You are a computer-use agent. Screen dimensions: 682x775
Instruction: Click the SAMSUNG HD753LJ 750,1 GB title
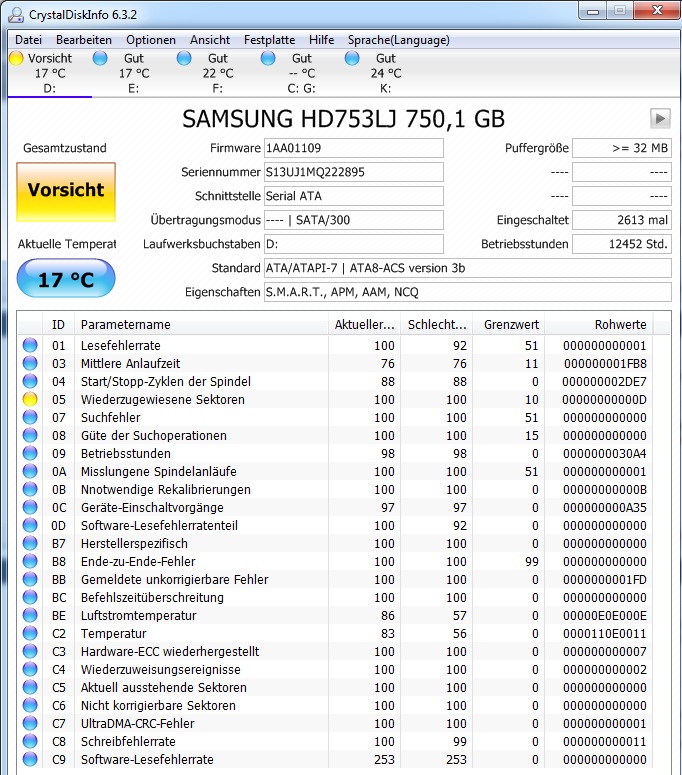tap(343, 119)
